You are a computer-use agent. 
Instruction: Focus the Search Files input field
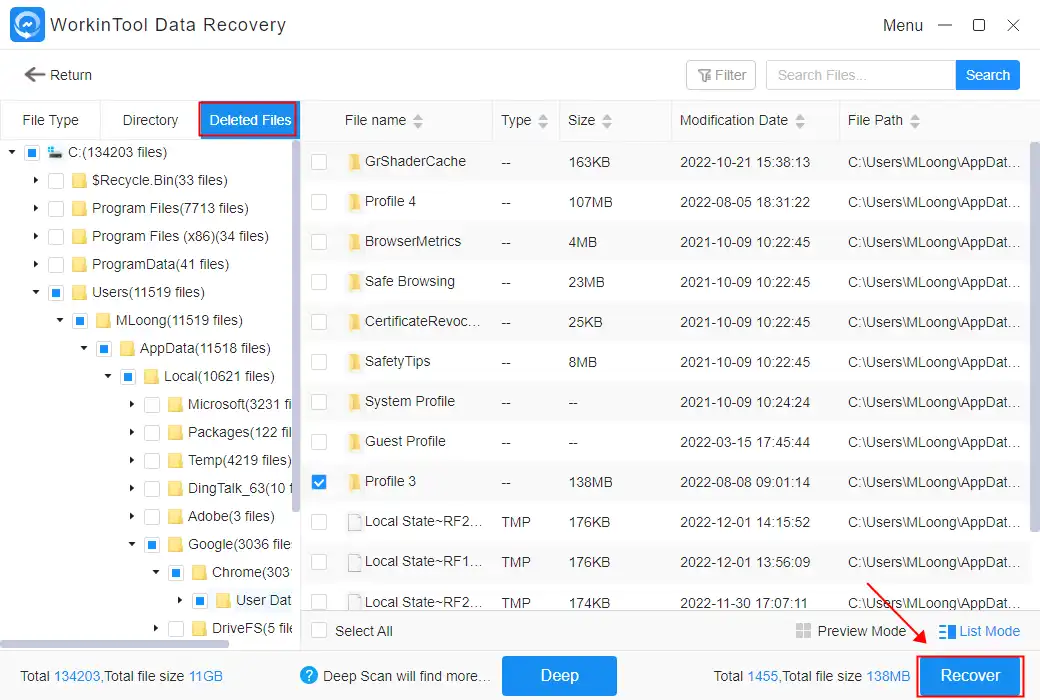coord(860,75)
